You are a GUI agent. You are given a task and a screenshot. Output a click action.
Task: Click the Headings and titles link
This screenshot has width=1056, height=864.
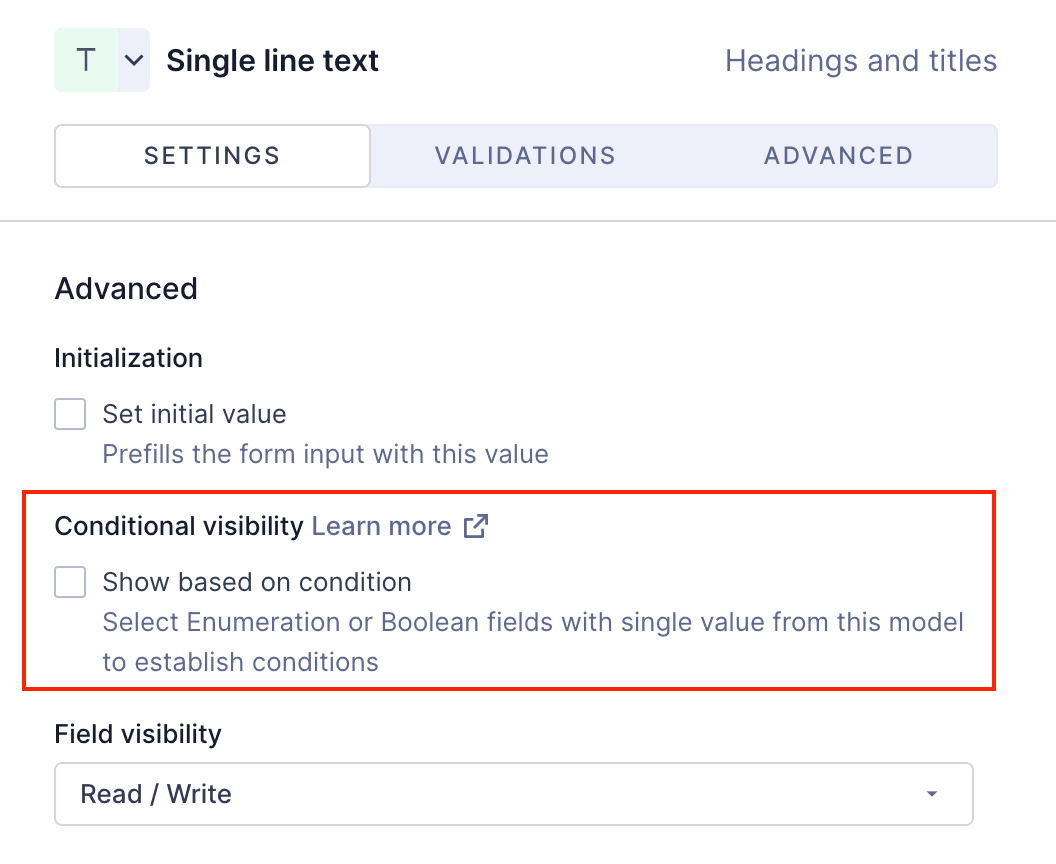pos(860,60)
